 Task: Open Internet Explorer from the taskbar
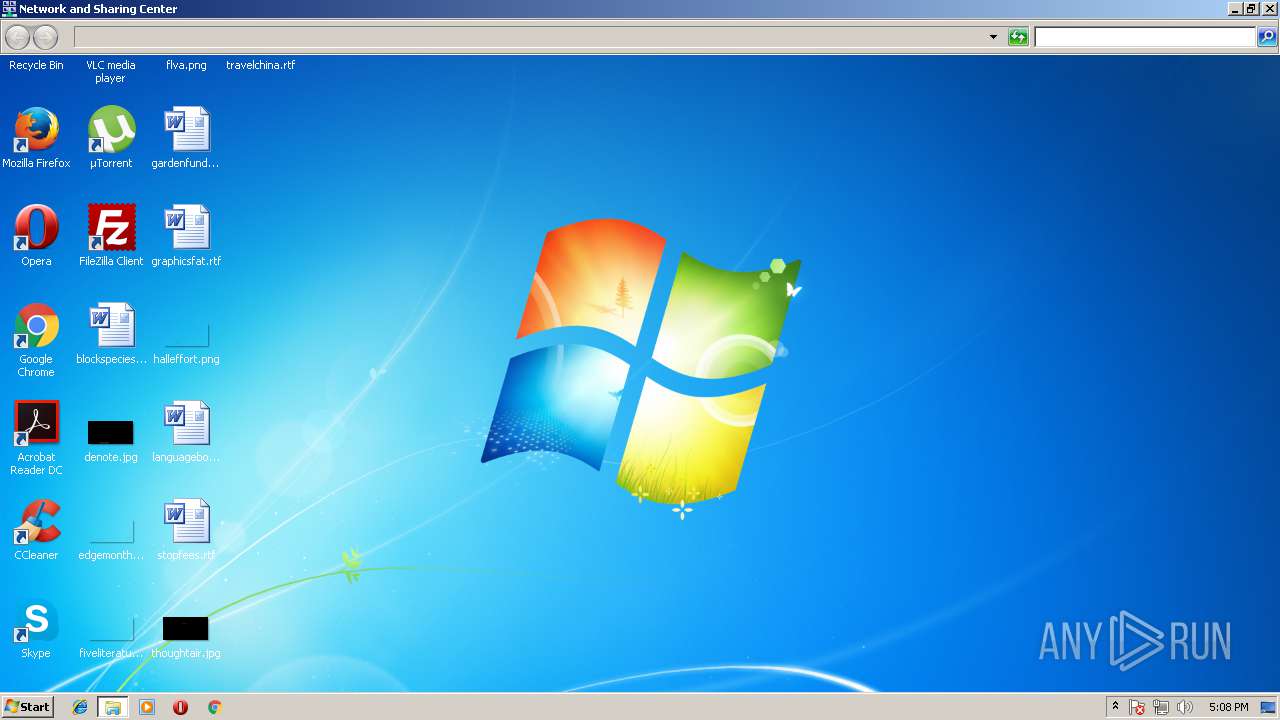pos(80,707)
